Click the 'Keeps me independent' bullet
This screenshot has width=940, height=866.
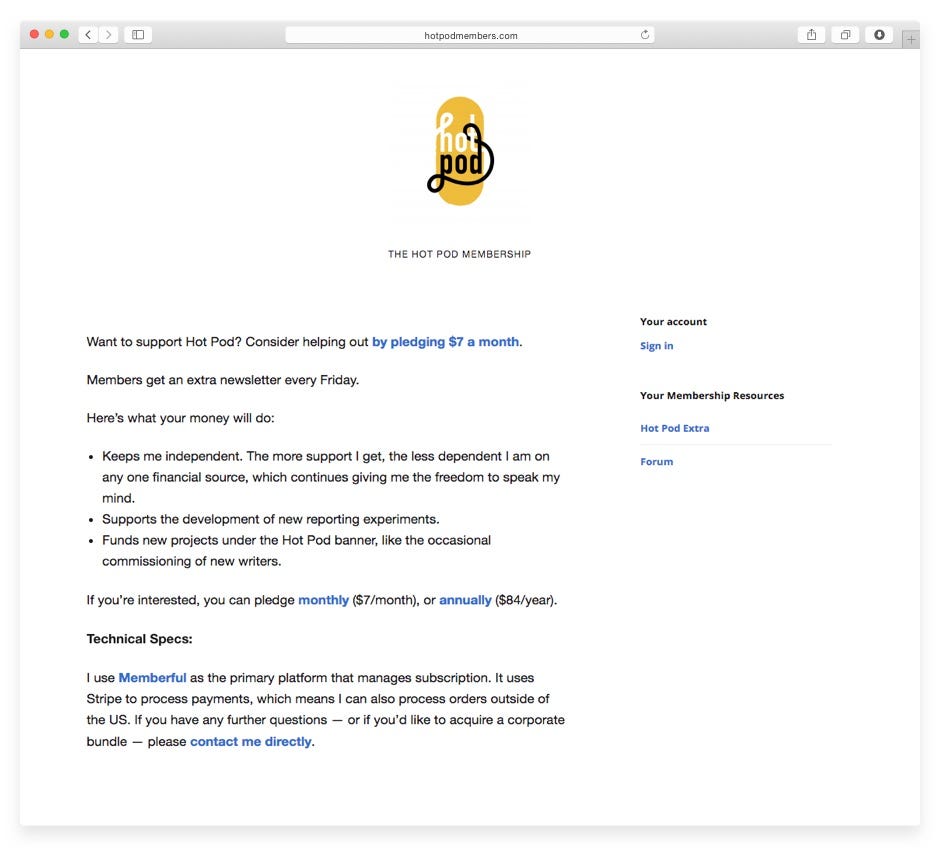tap(331, 477)
